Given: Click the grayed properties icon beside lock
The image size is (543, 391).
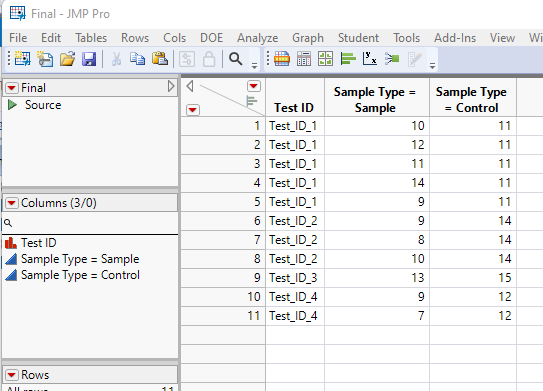Looking at the screenshot, I should (x=187, y=59).
